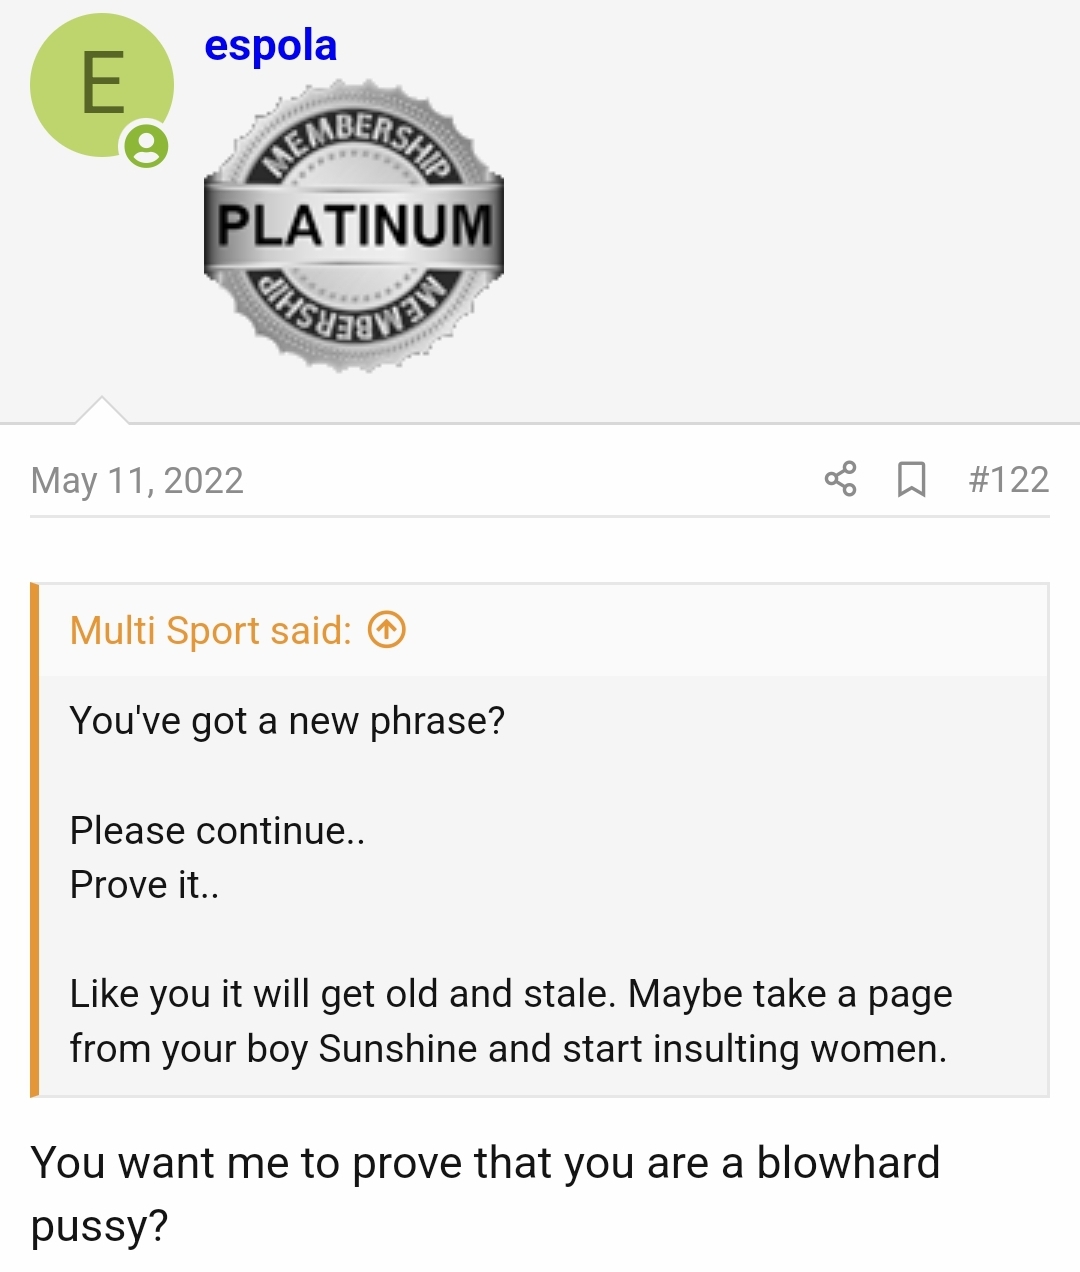Jump to original post via up-arrow icon
This screenshot has width=1080, height=1272.
(387, 630)
